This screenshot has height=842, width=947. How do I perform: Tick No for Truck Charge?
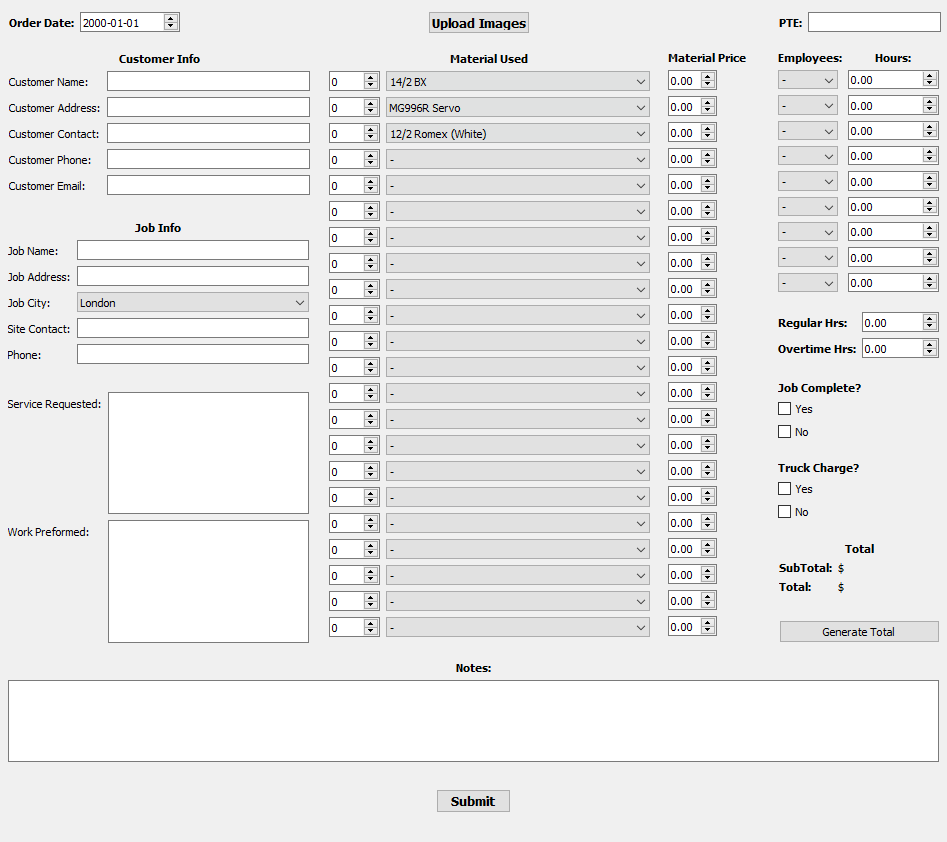[x=785, y=512]
